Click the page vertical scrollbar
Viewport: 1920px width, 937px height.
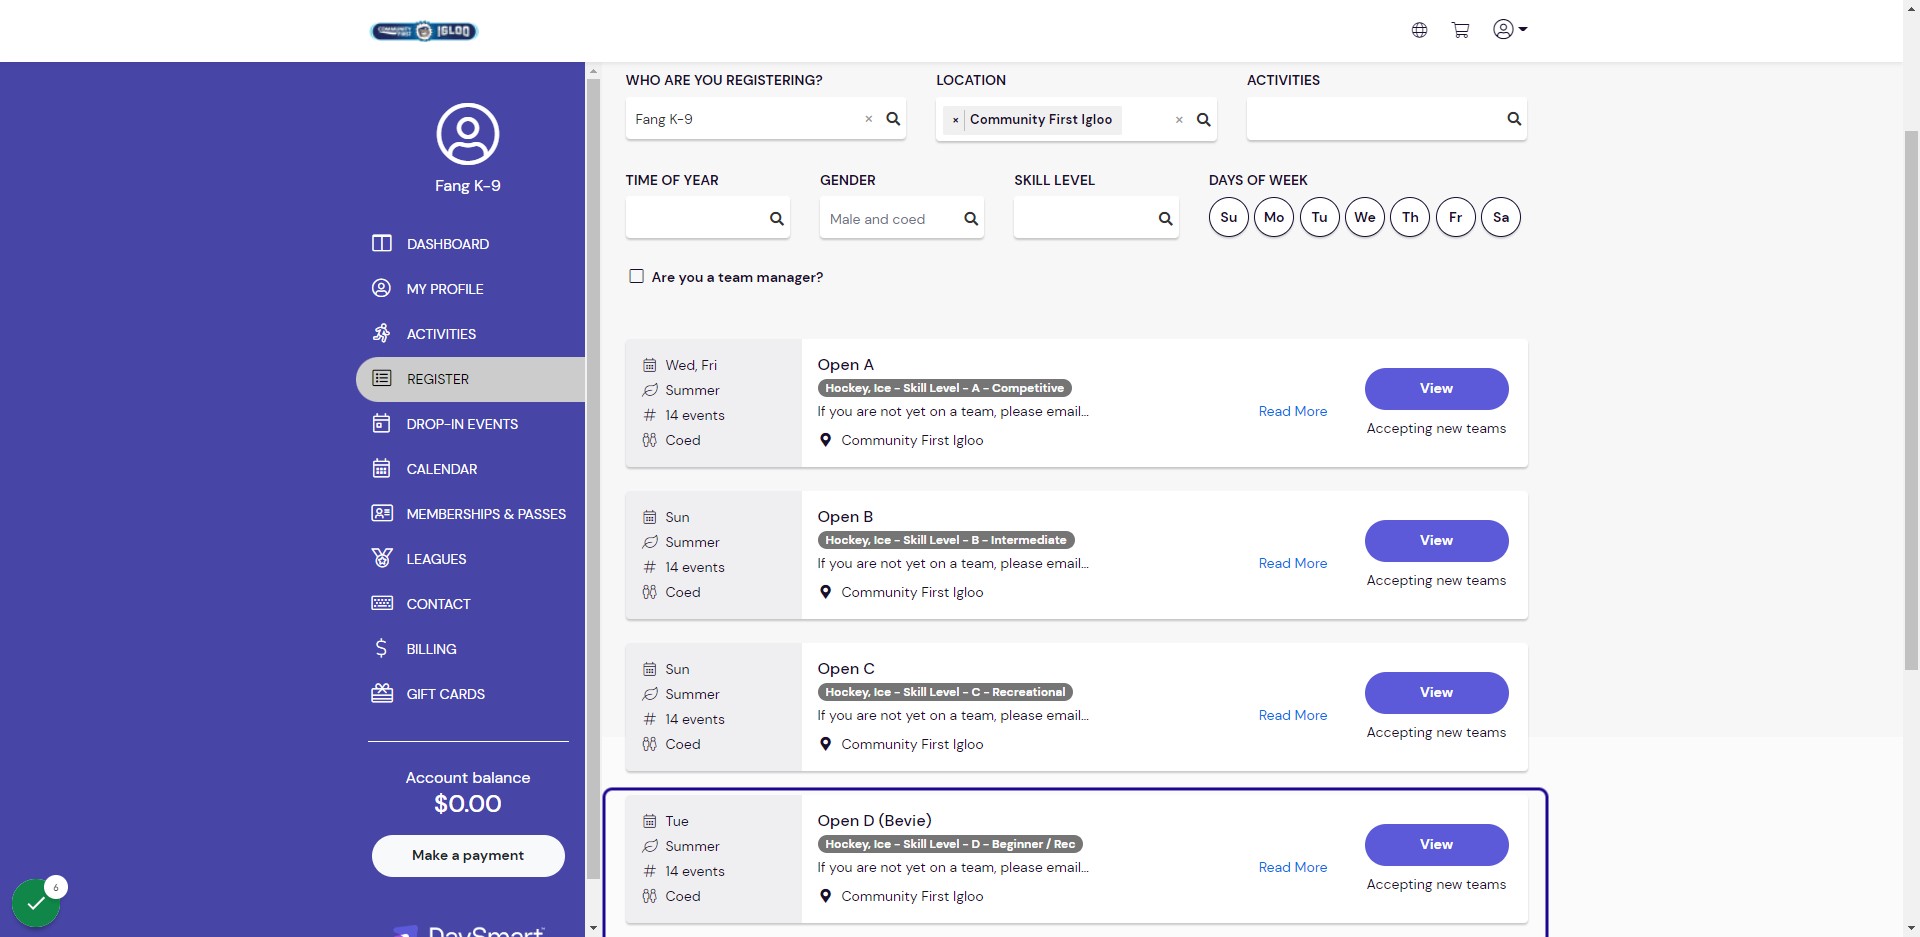point(1911,400)
